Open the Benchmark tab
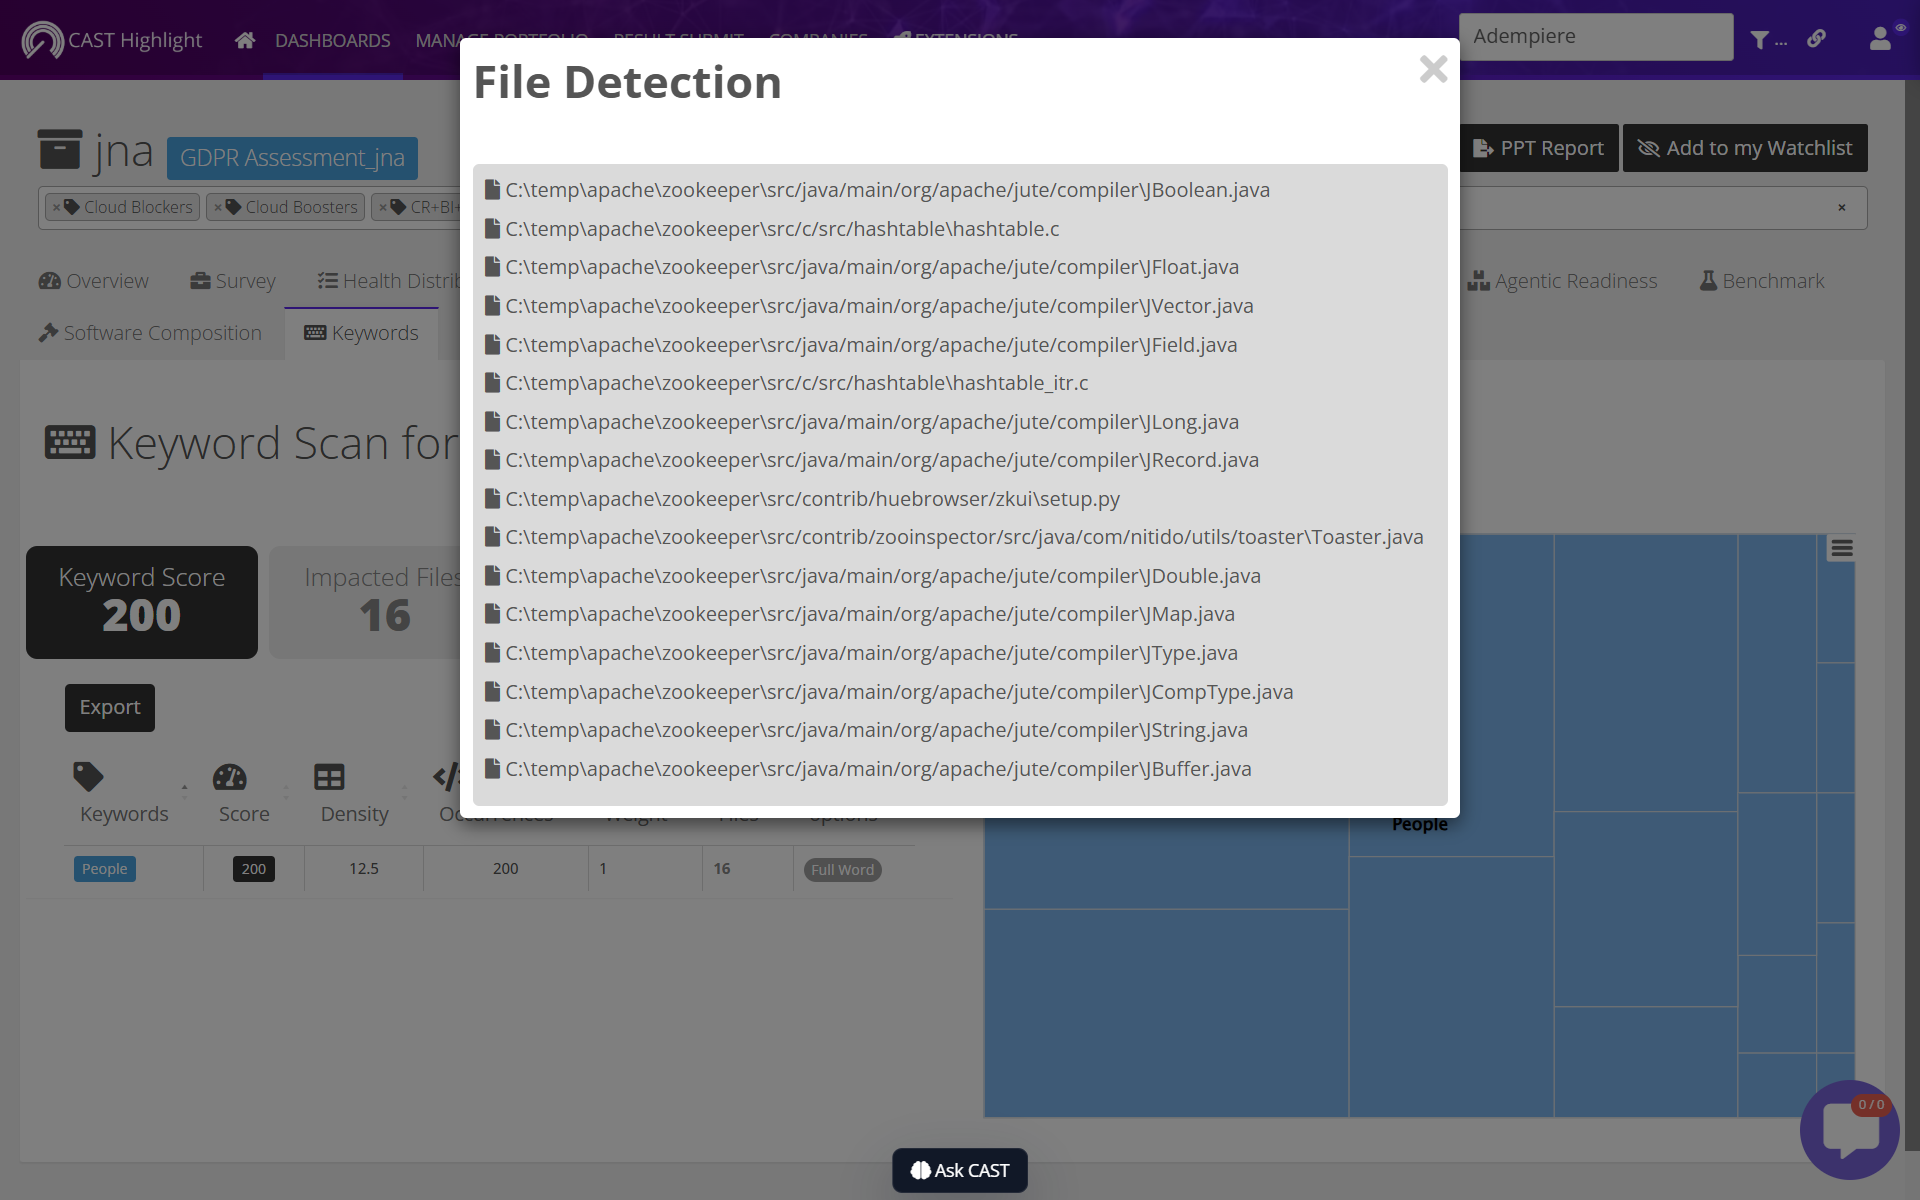 click(x=1762, y=281)
